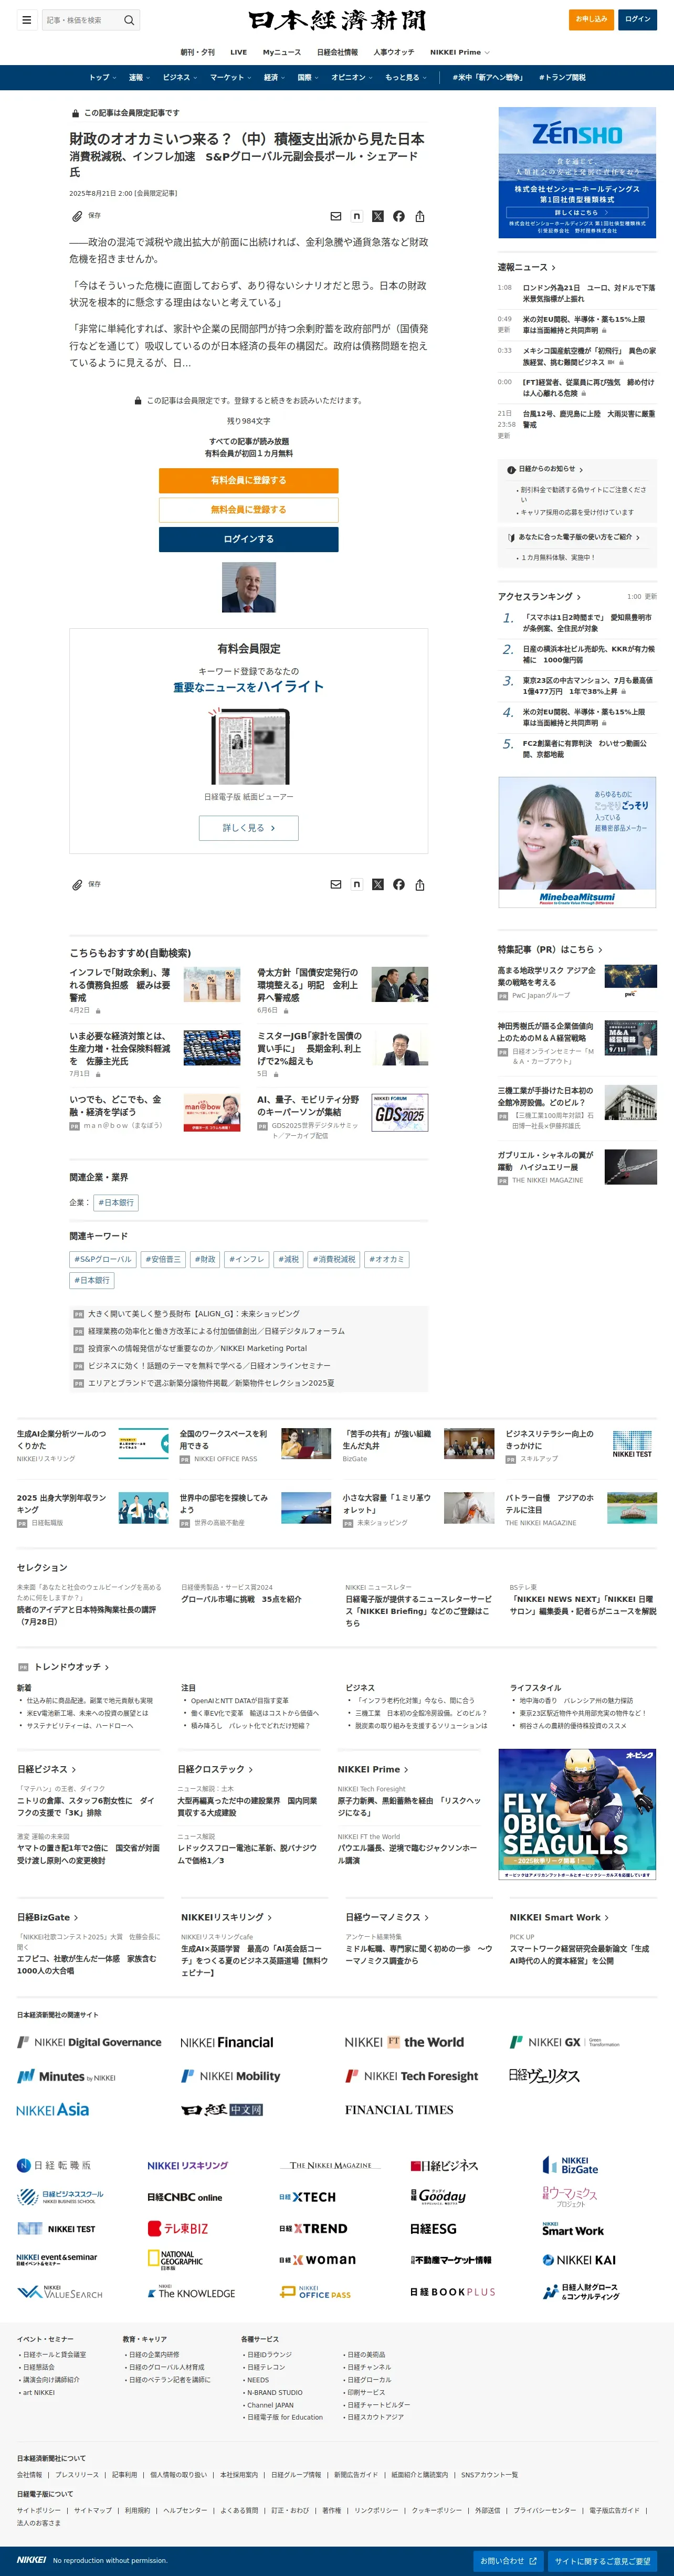
Task: Select the #安倍晋三 keyword tag
Action: [x=163, y=1259]
